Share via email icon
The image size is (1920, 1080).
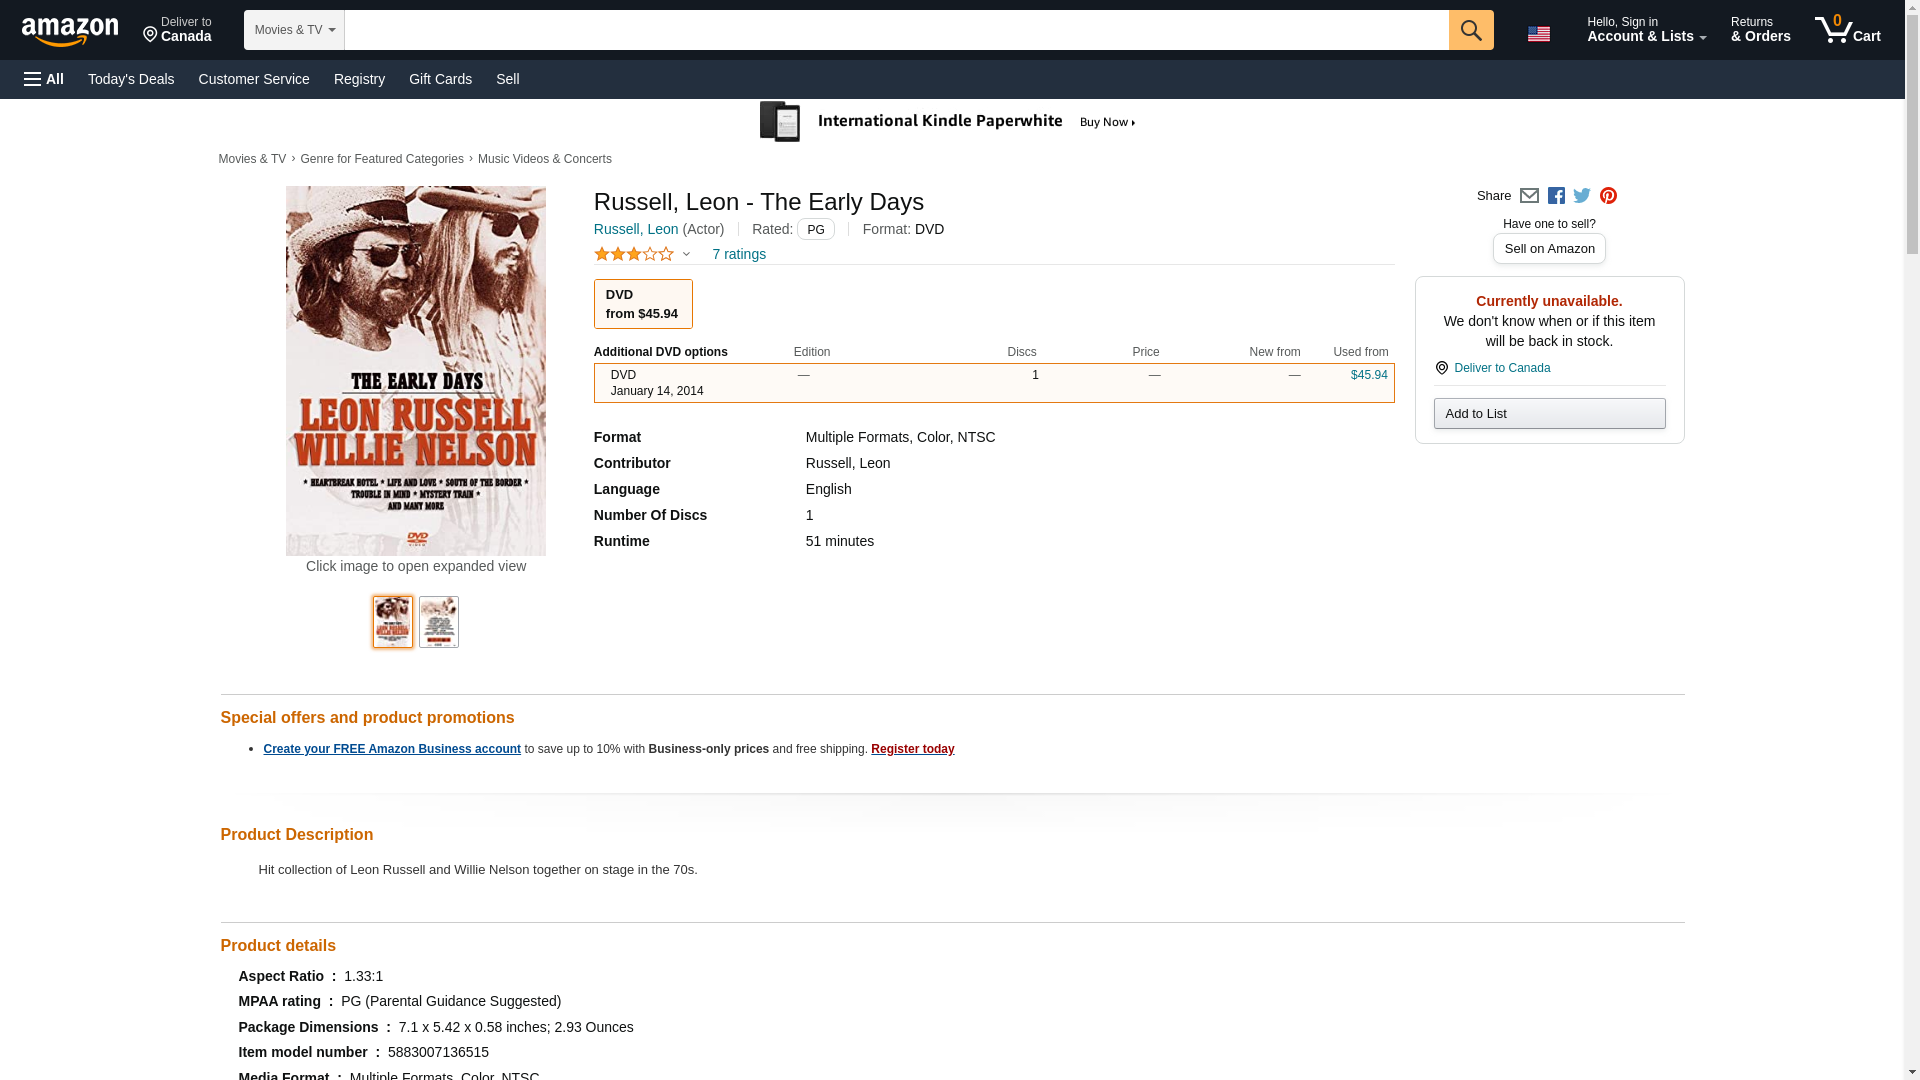click(1529, 196)
